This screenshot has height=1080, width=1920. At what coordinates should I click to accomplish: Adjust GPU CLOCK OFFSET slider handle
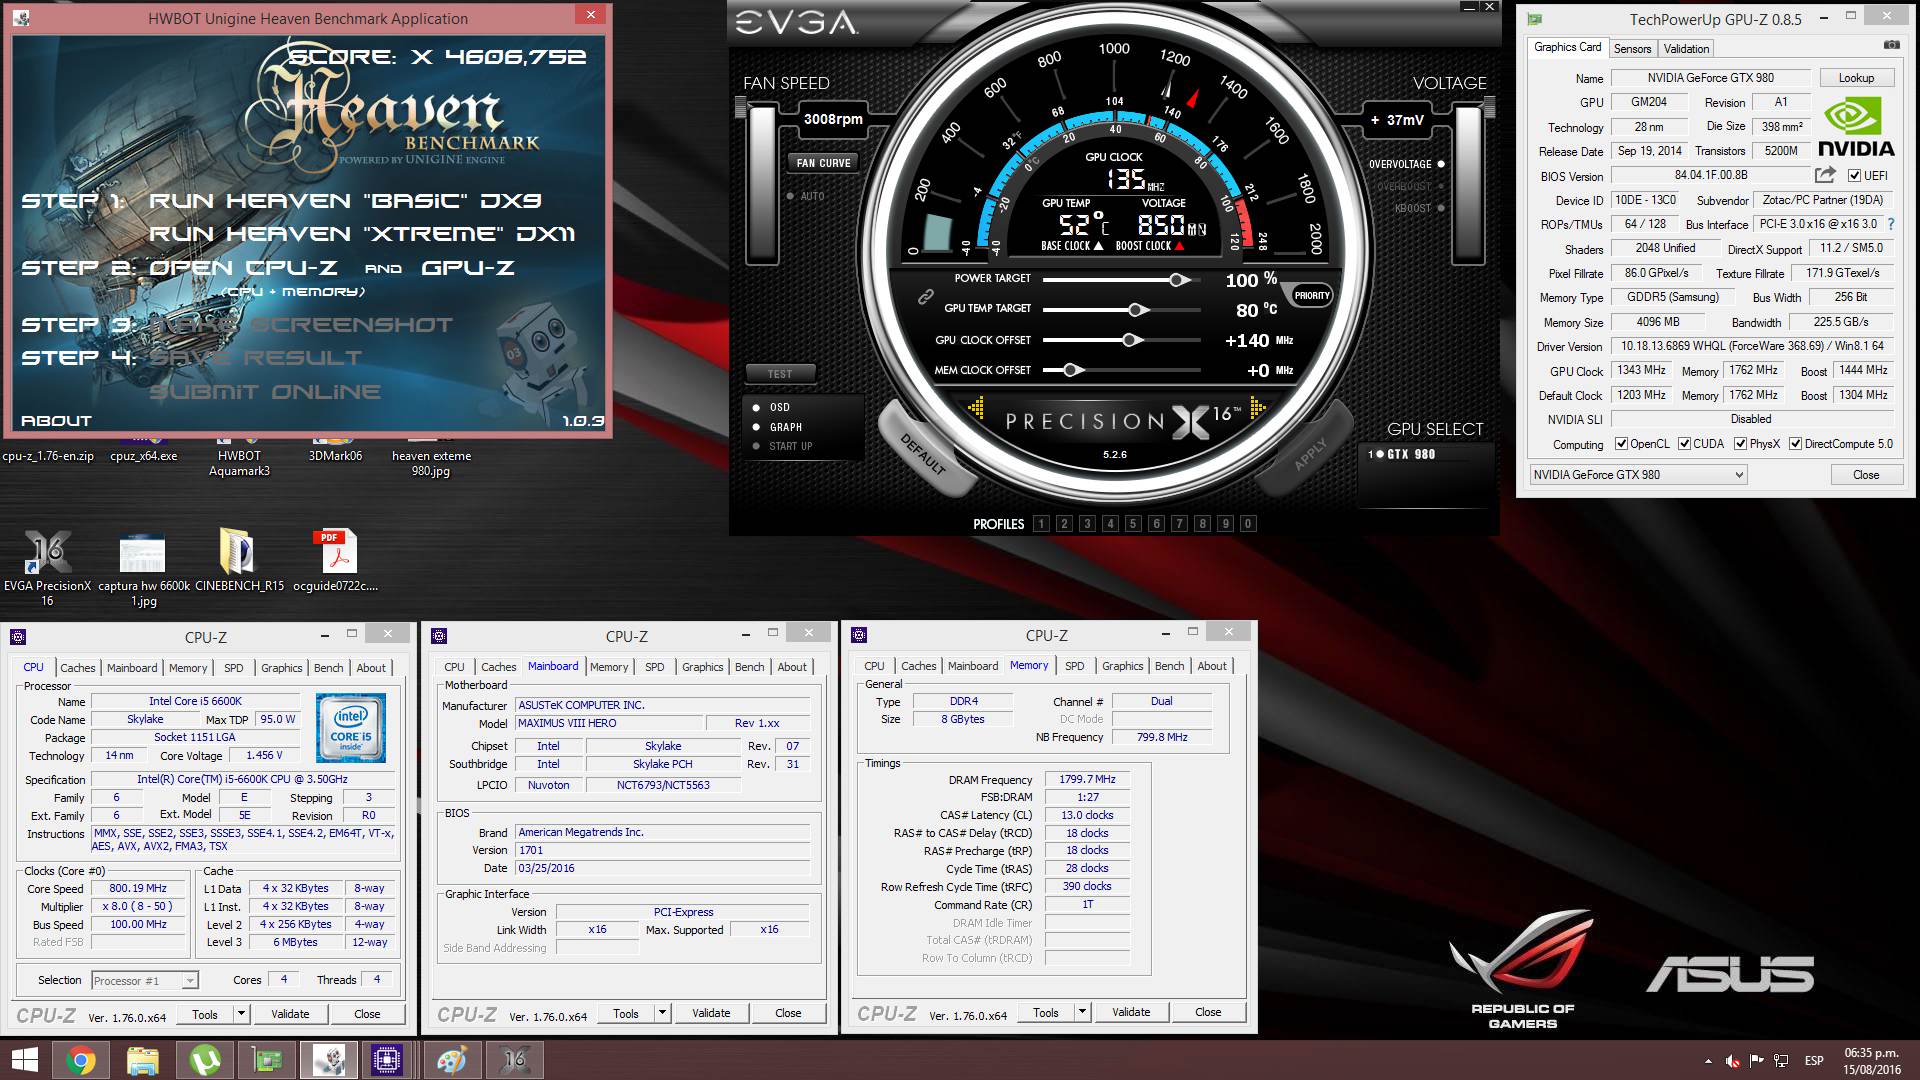(x=1131, y=340)
